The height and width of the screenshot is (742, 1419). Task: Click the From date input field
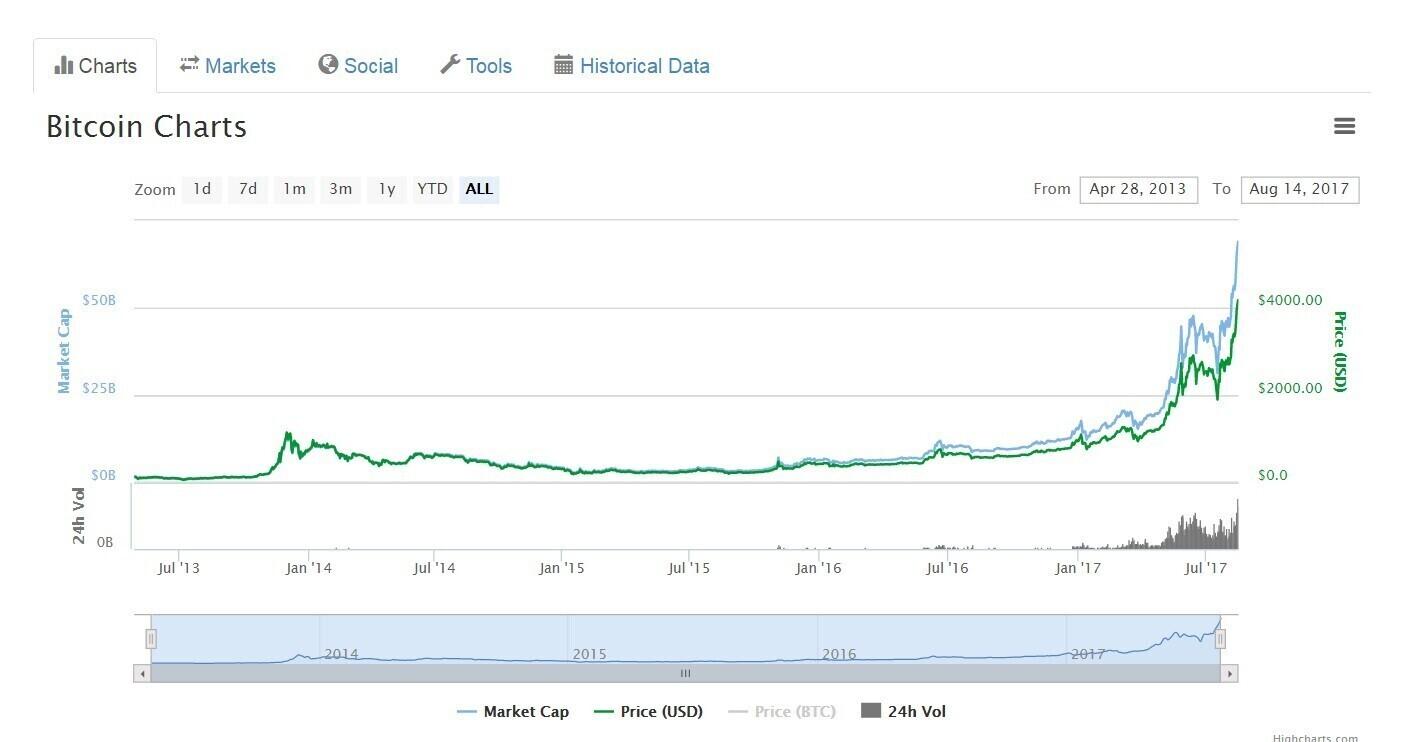point(1138,189)
